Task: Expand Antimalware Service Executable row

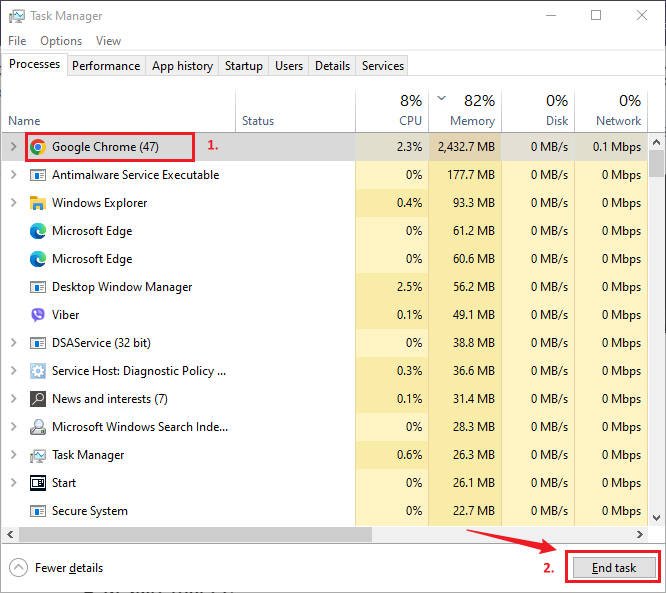Action: (14, 175)
